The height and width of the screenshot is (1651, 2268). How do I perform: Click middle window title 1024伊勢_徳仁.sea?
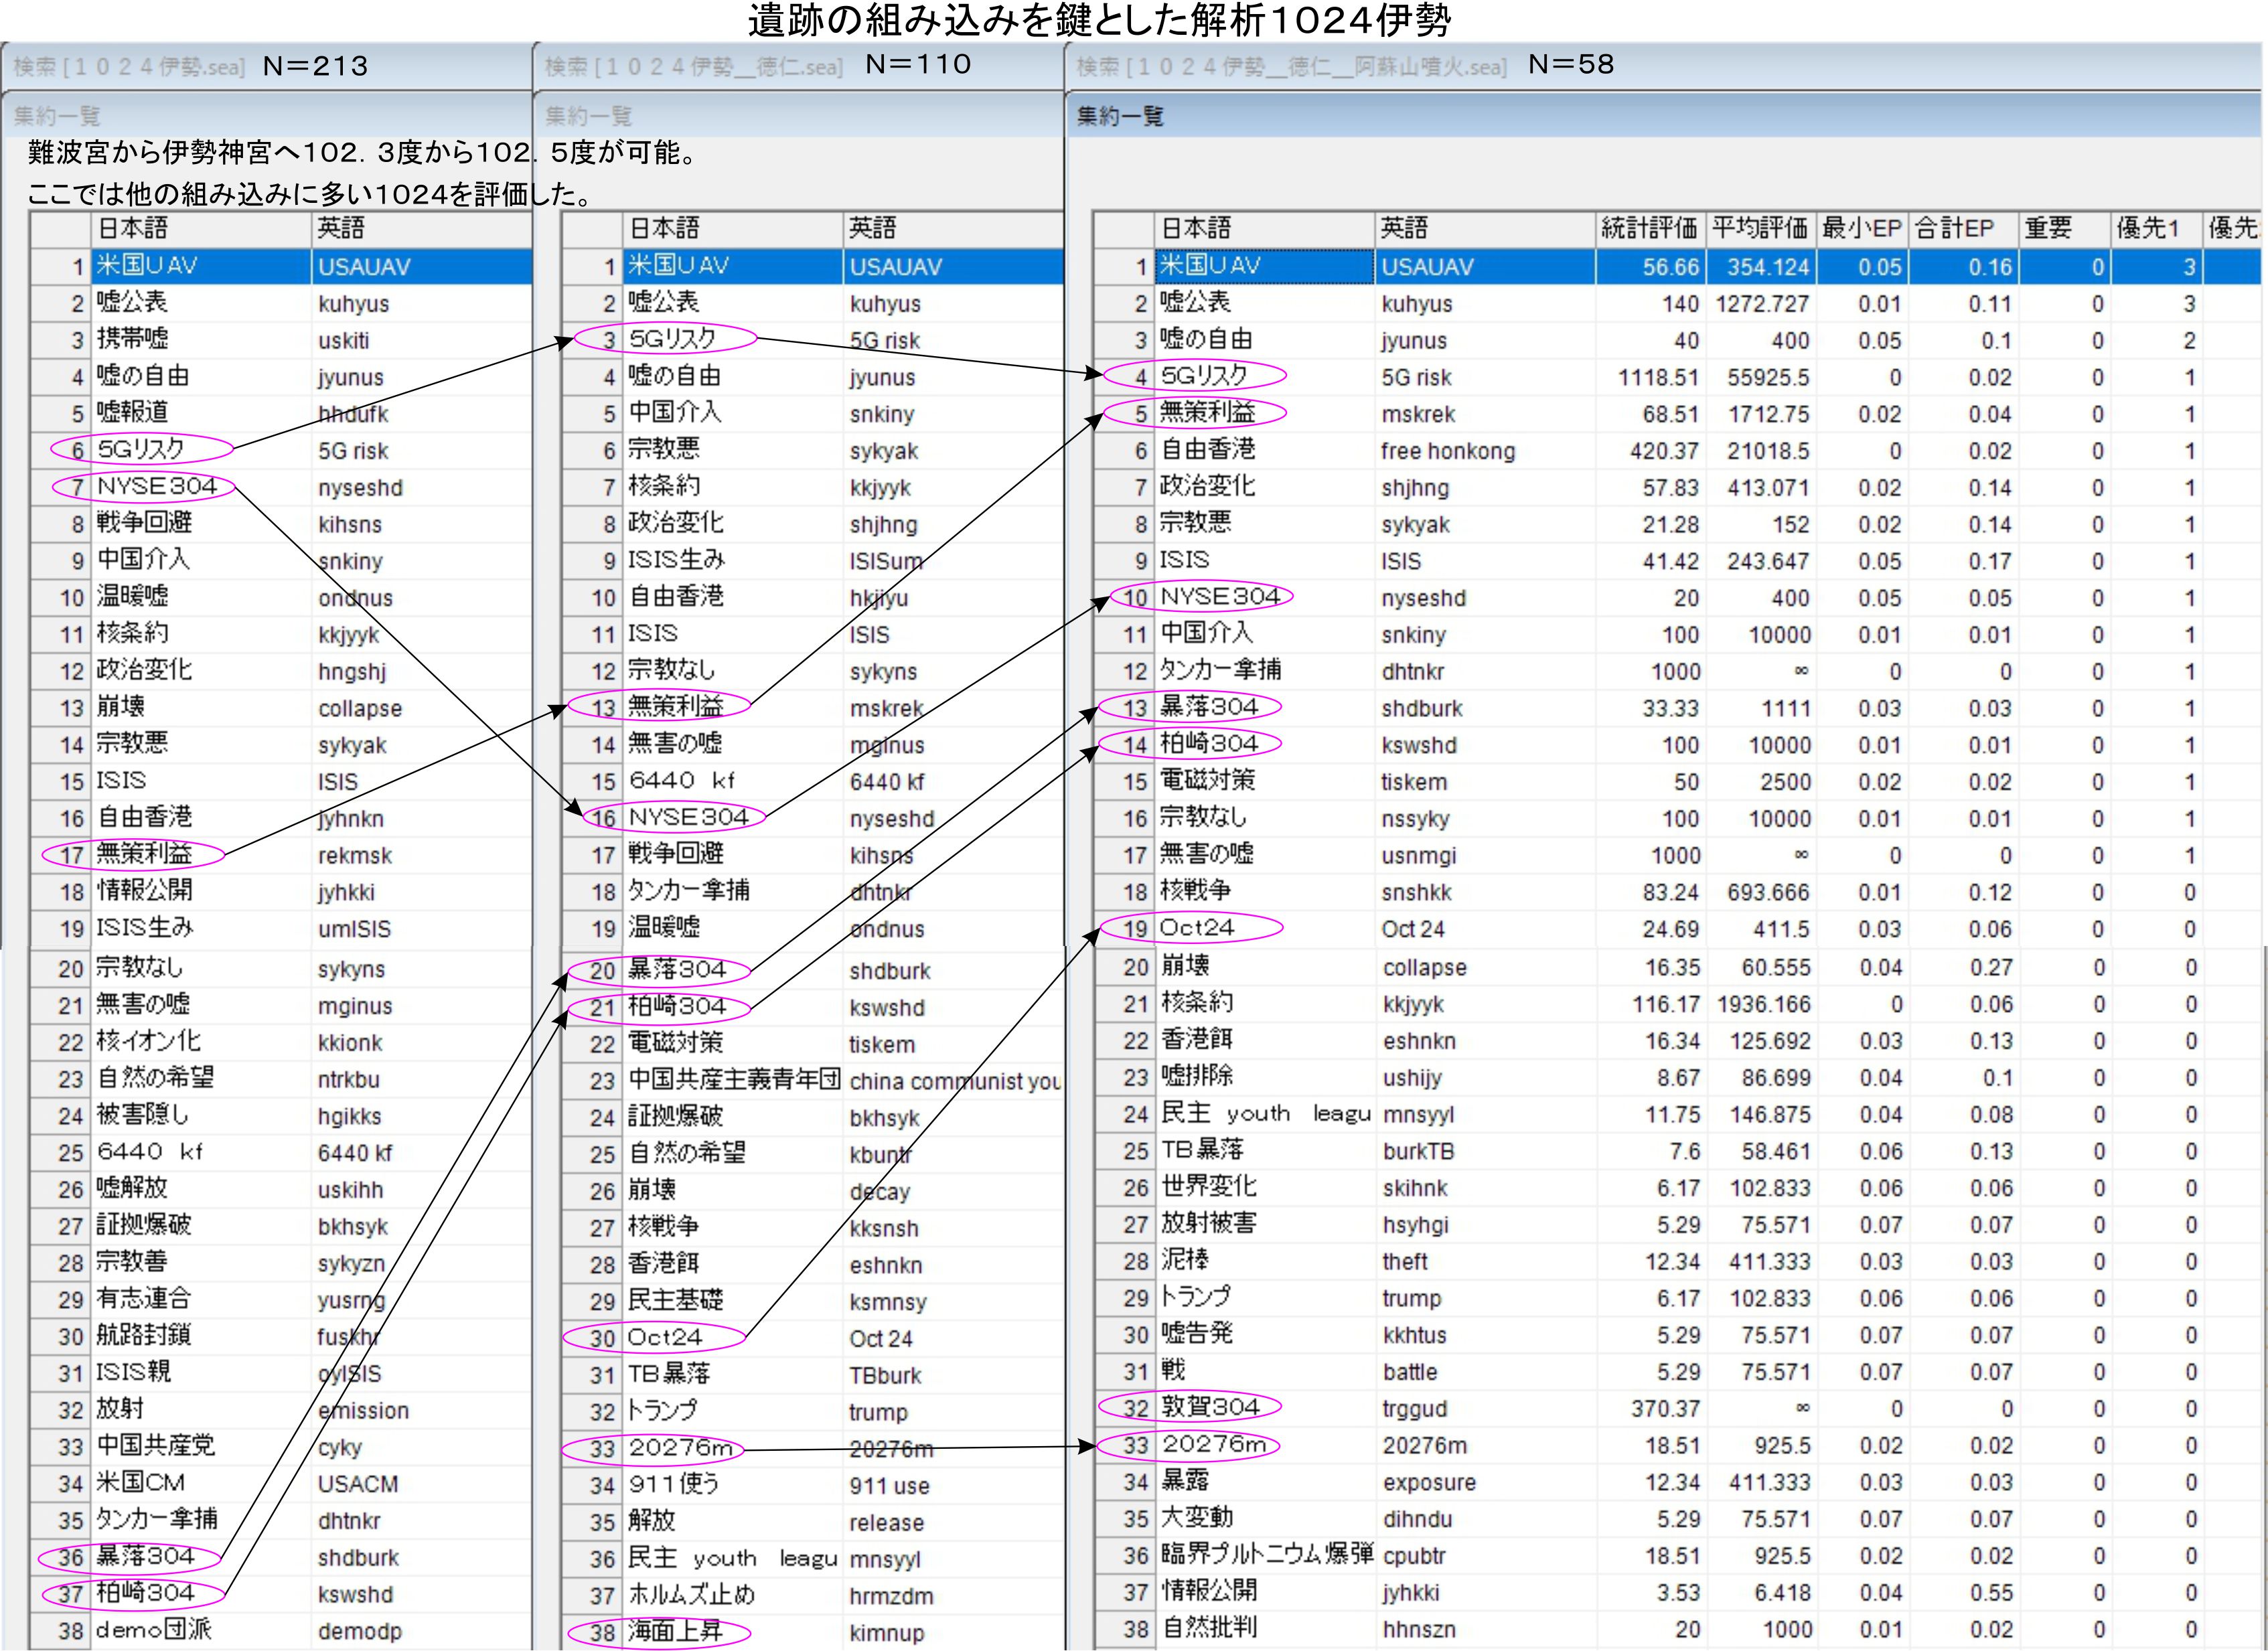coord(693,67)
